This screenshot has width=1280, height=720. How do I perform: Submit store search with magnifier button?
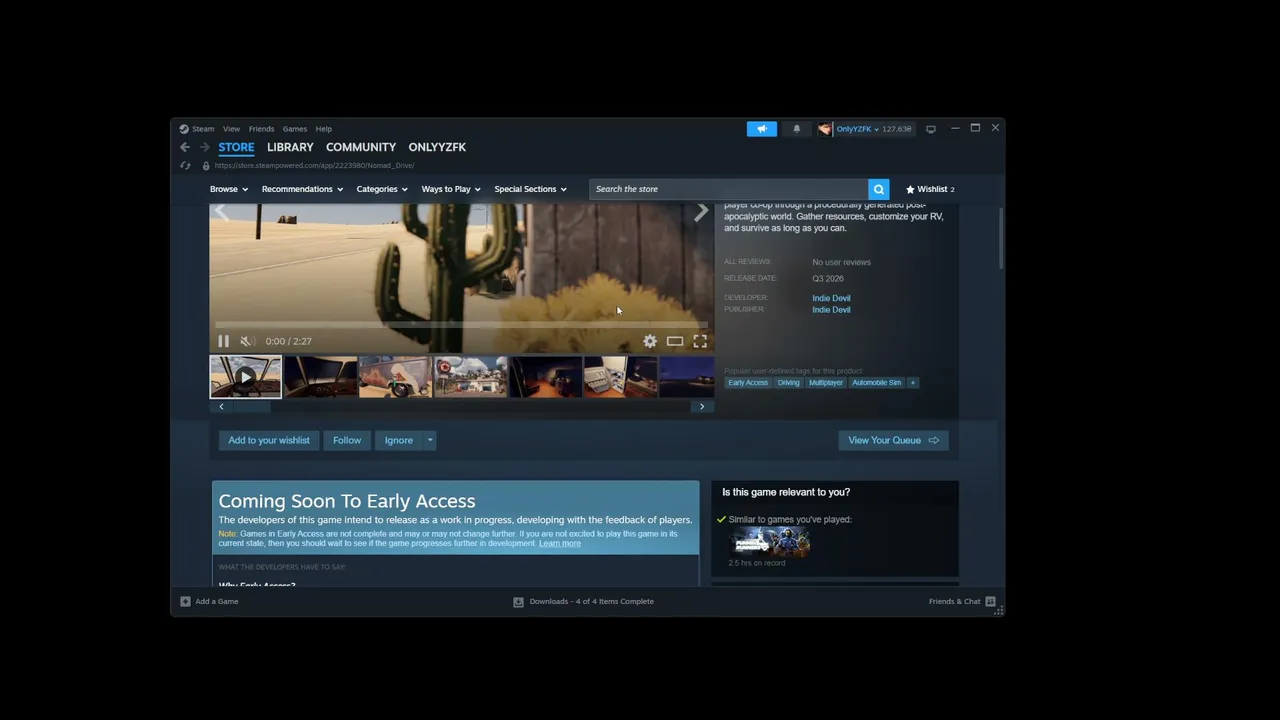click(879, 189)
